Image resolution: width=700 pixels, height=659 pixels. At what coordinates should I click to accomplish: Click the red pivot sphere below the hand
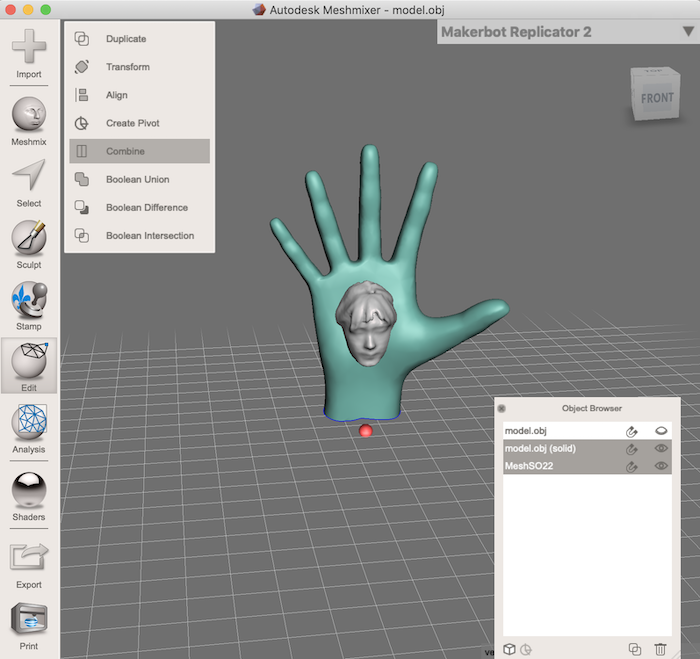(x=366, y=430)
